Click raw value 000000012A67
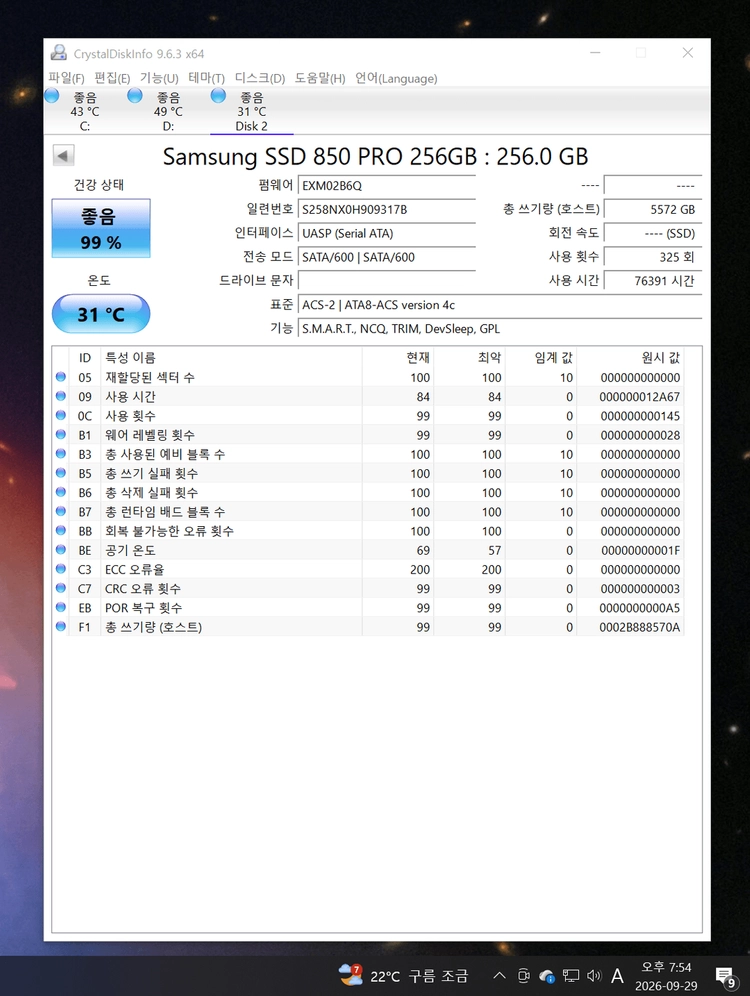Screen dimensions: 750x996 tap(640, 396)
